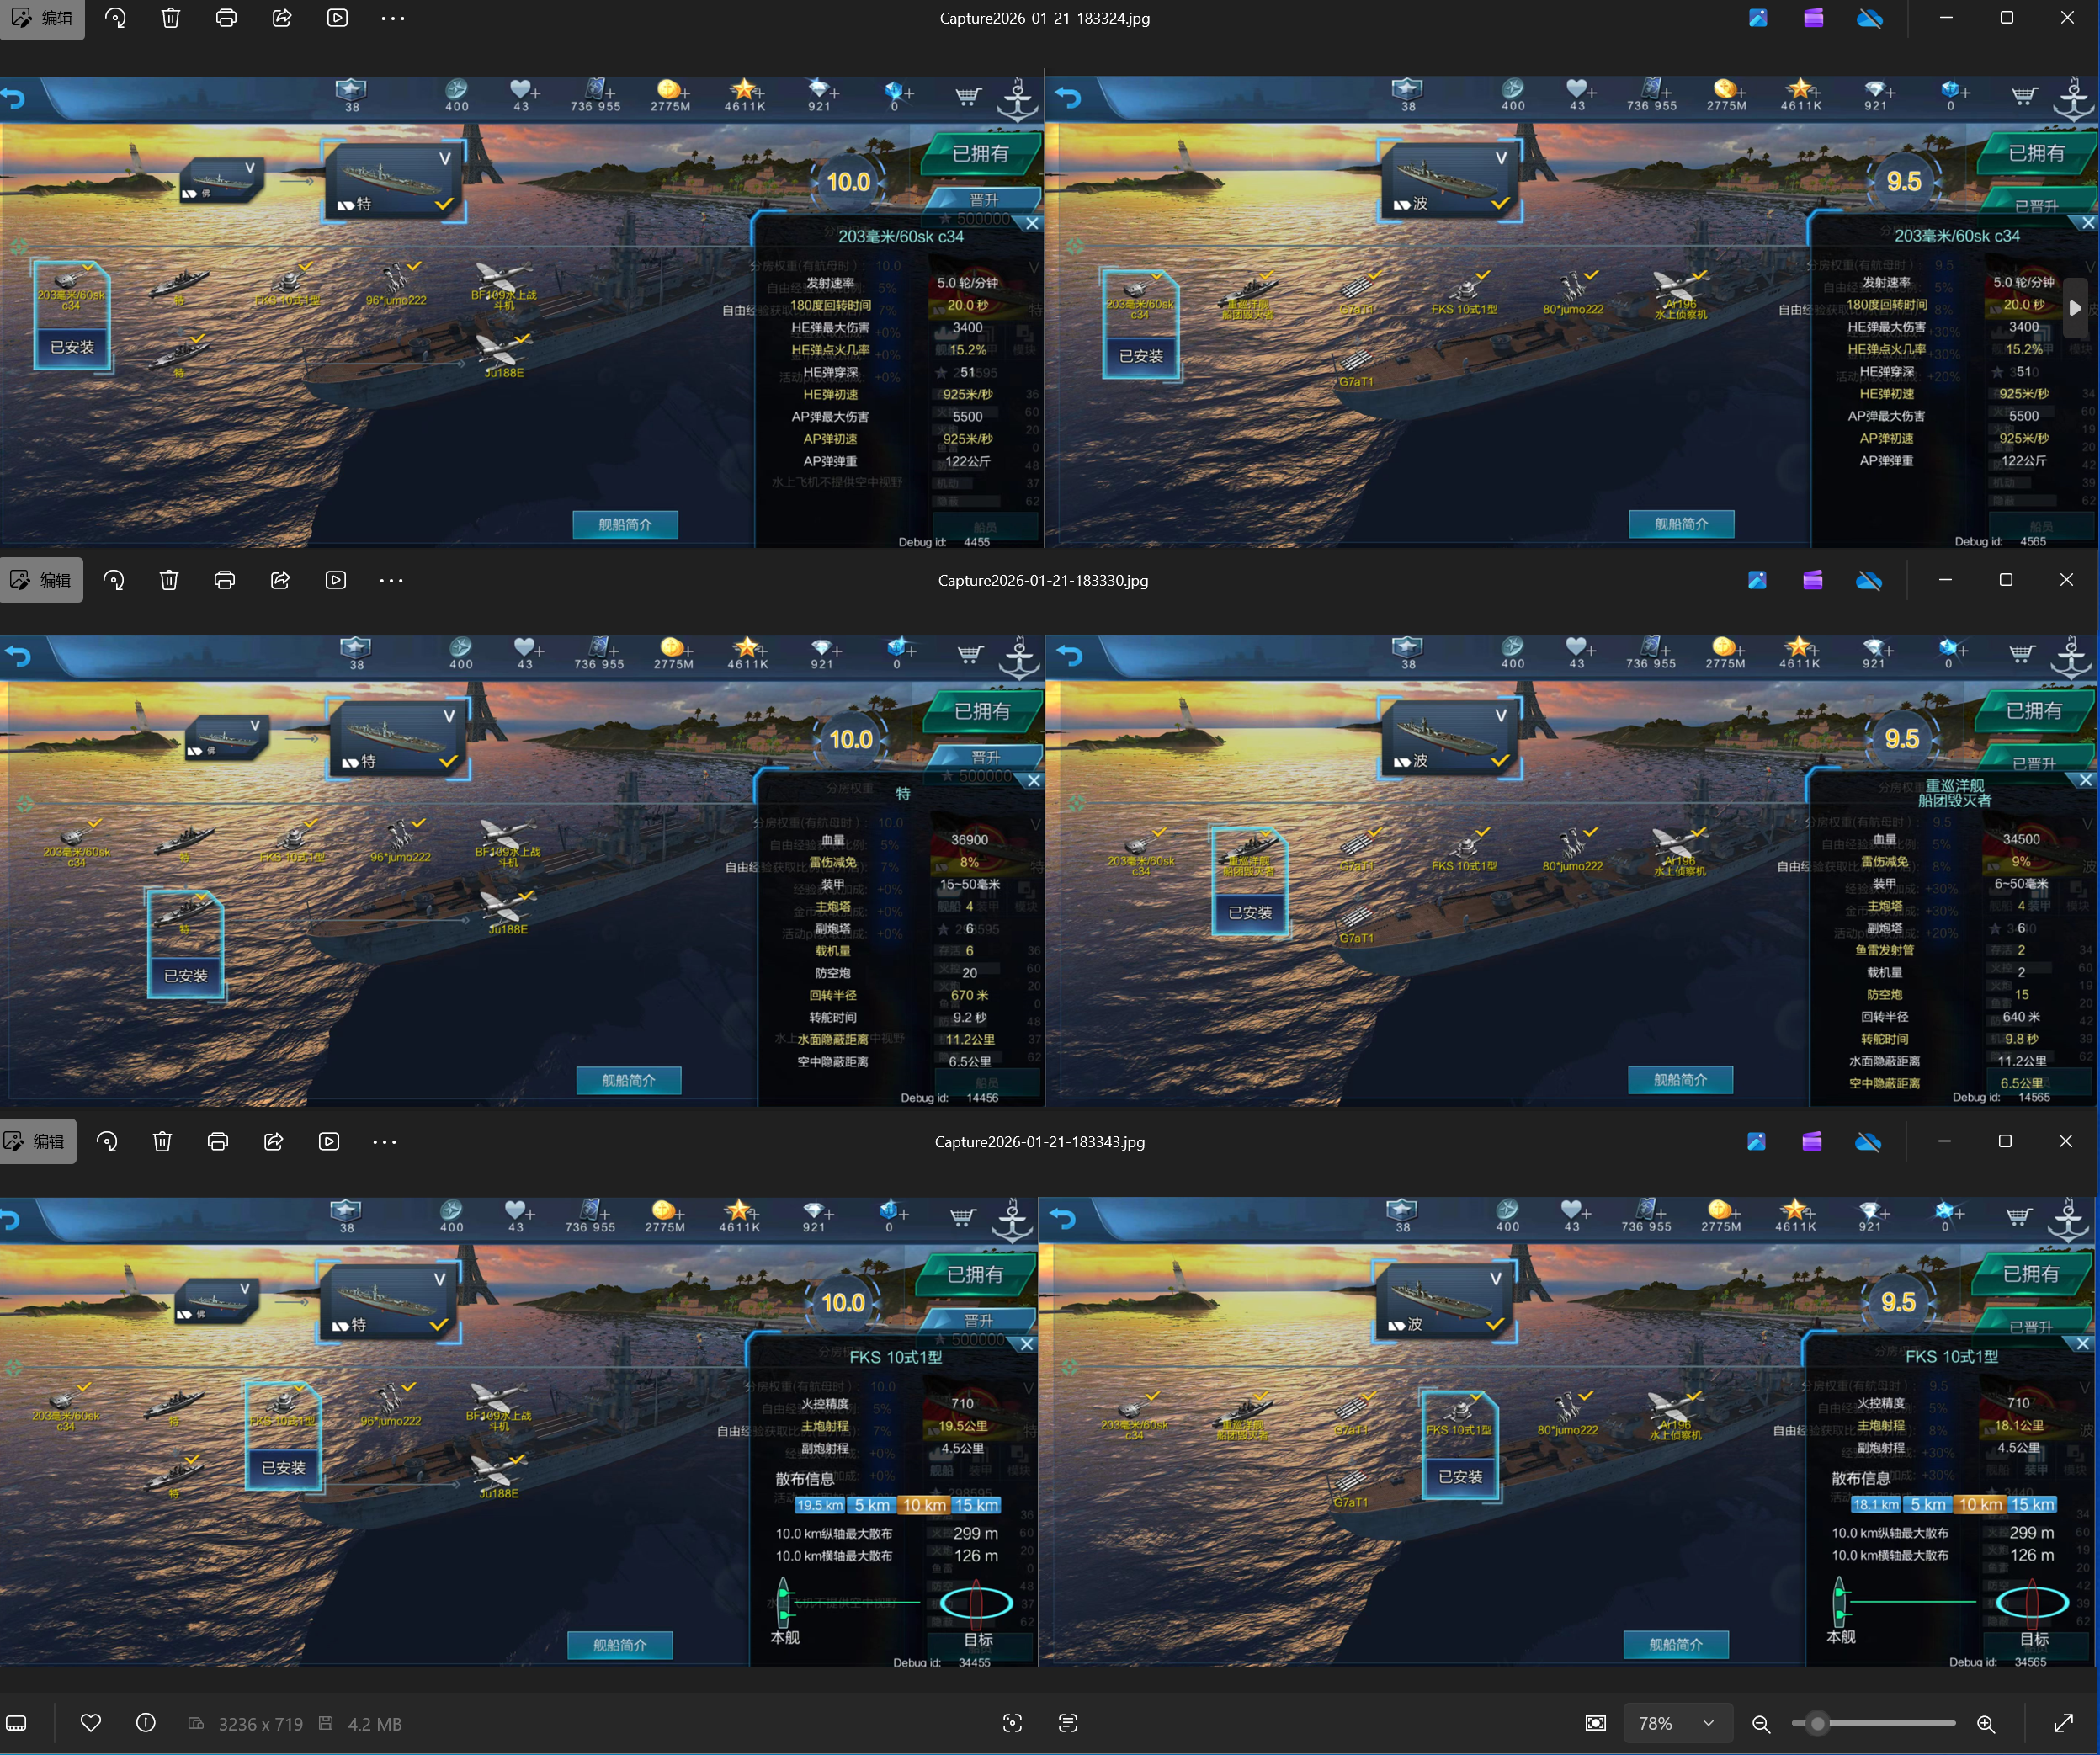Click the "3236 x 719" dimensions text
The image size is (2100, 1755).
pyautogui.click(x=260, y=1723)
